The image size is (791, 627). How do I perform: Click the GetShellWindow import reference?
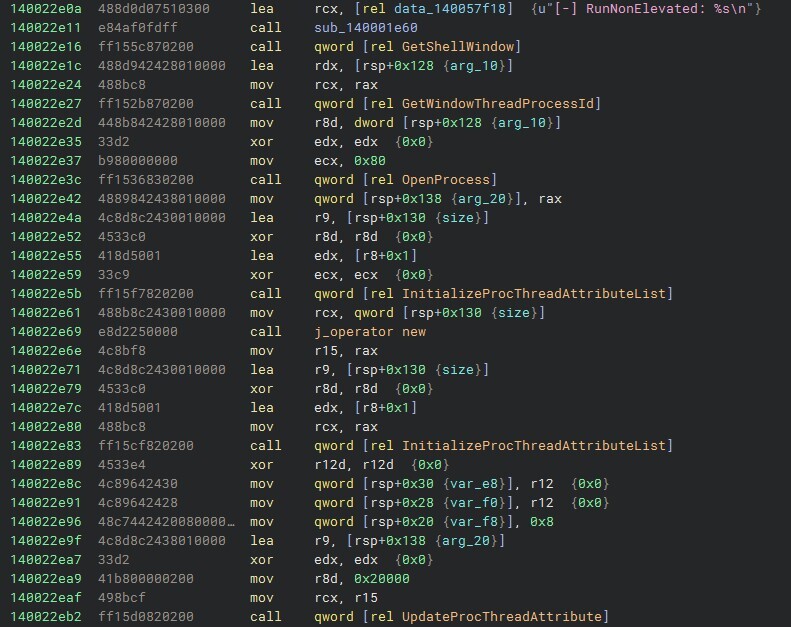point(458,47)
